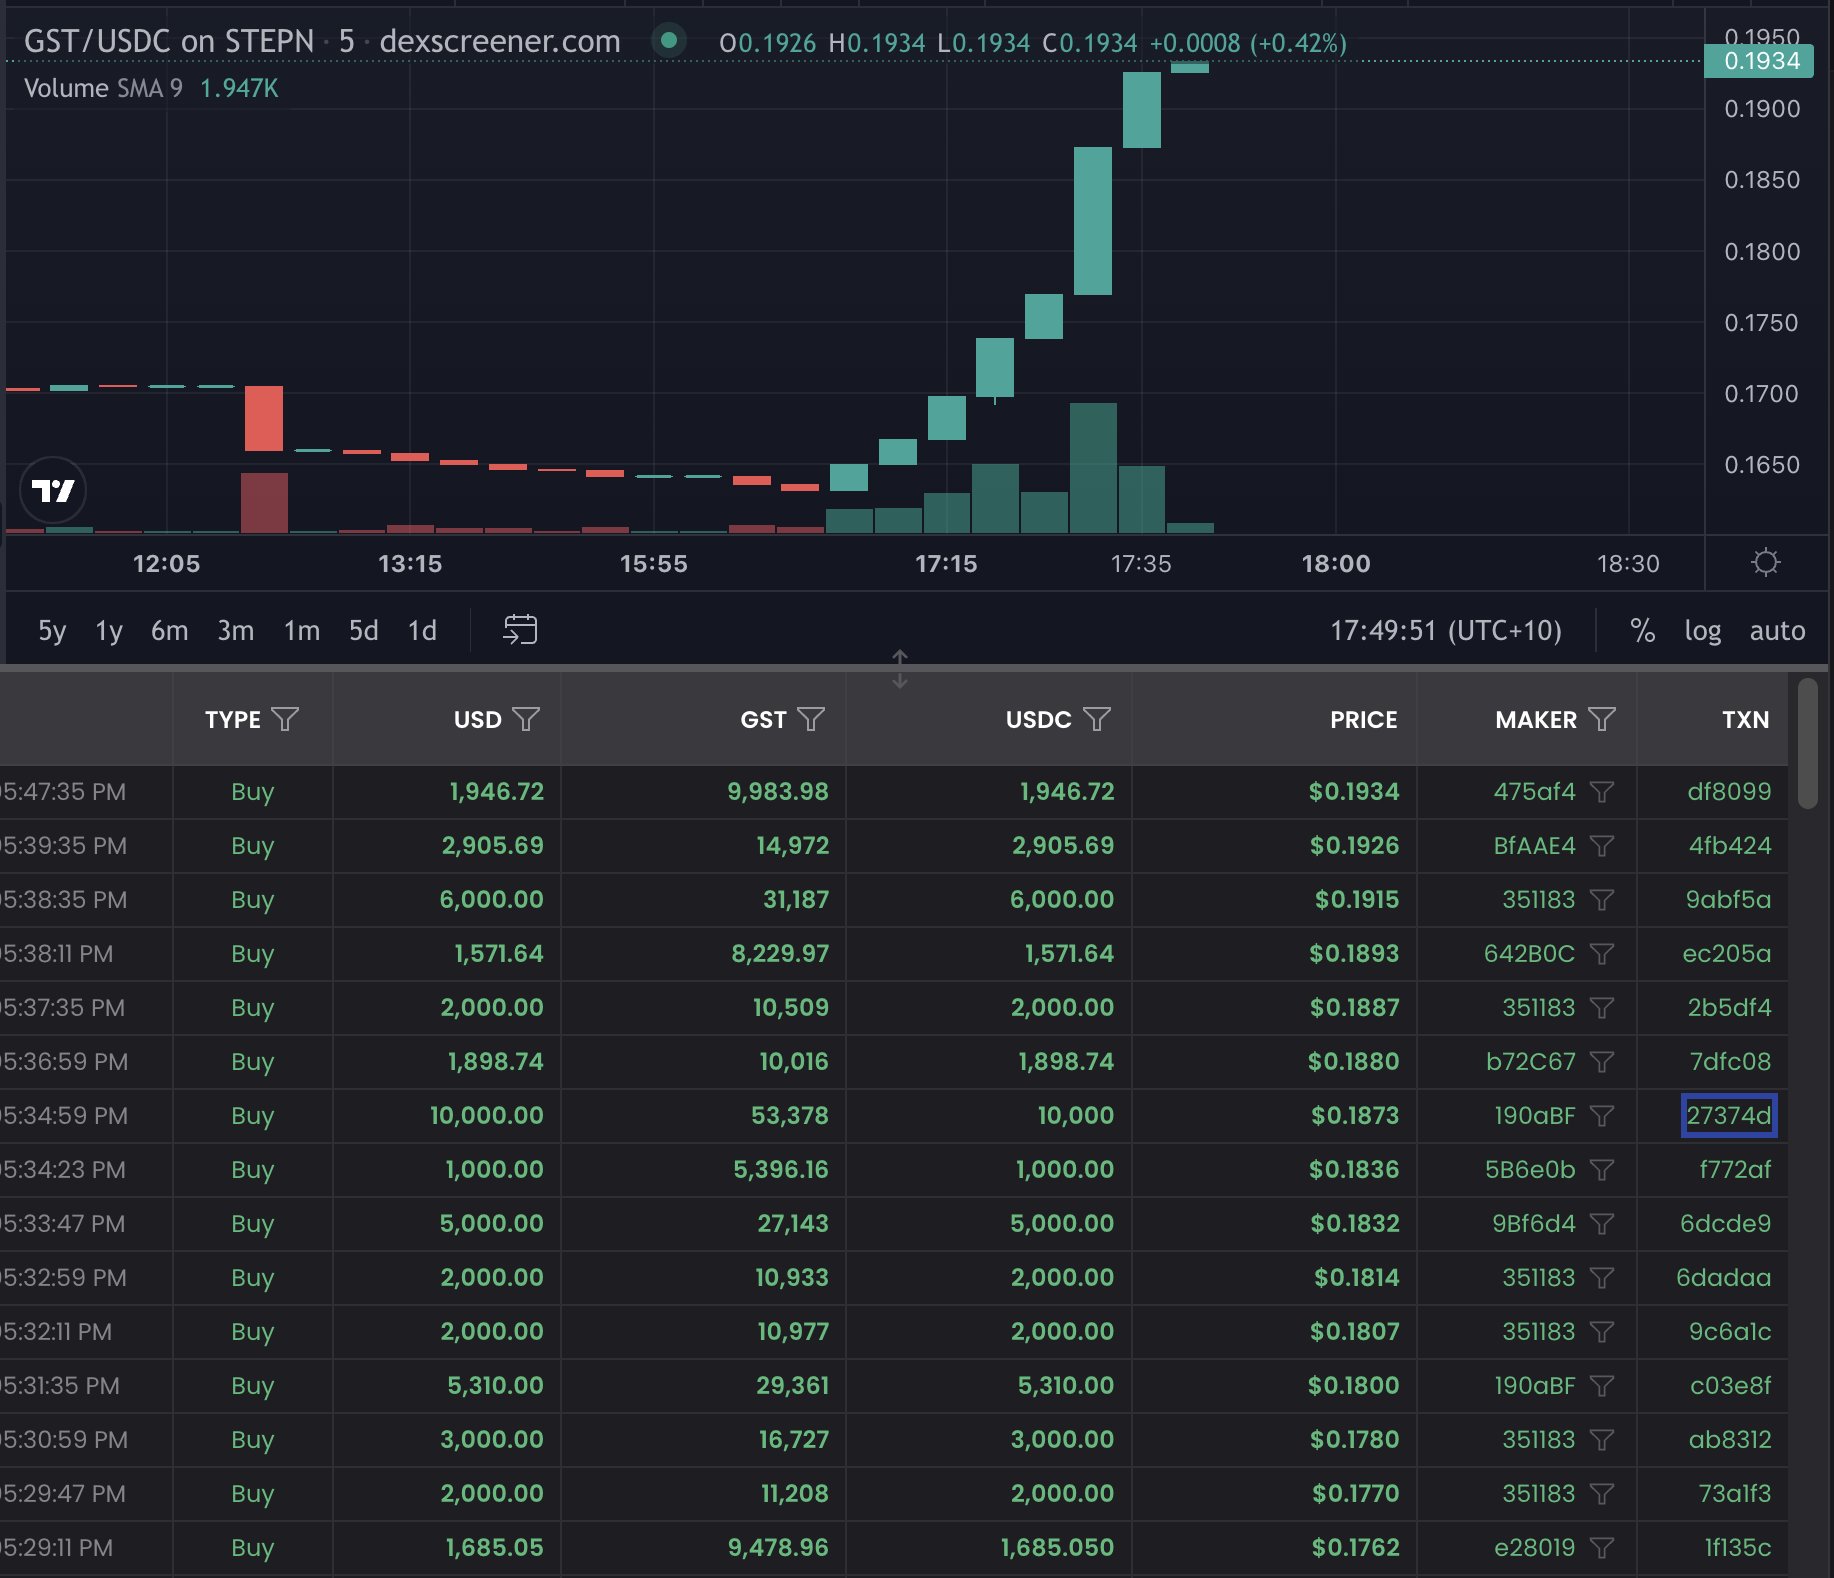1834x1578 pixels.
Task: Open transaction c03e8f link
Action: coord(1730,1386)
